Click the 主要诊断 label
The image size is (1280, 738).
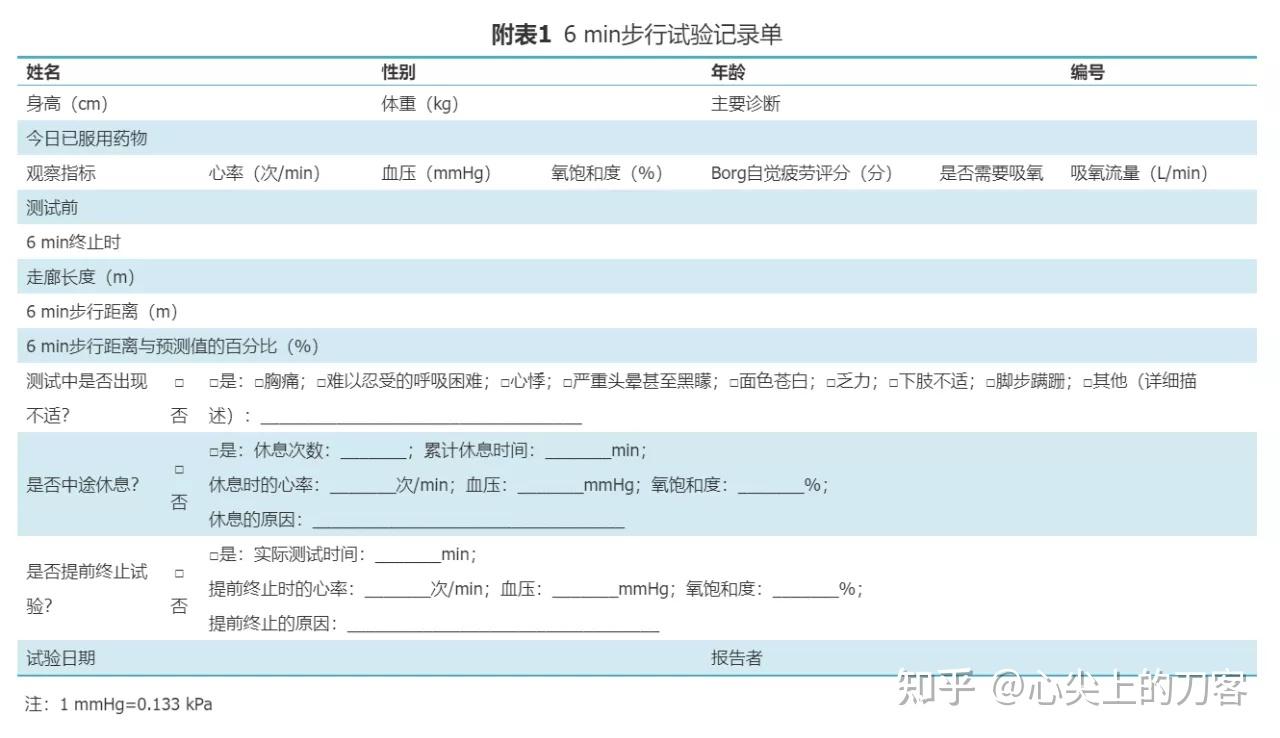[x=746, y=104]
